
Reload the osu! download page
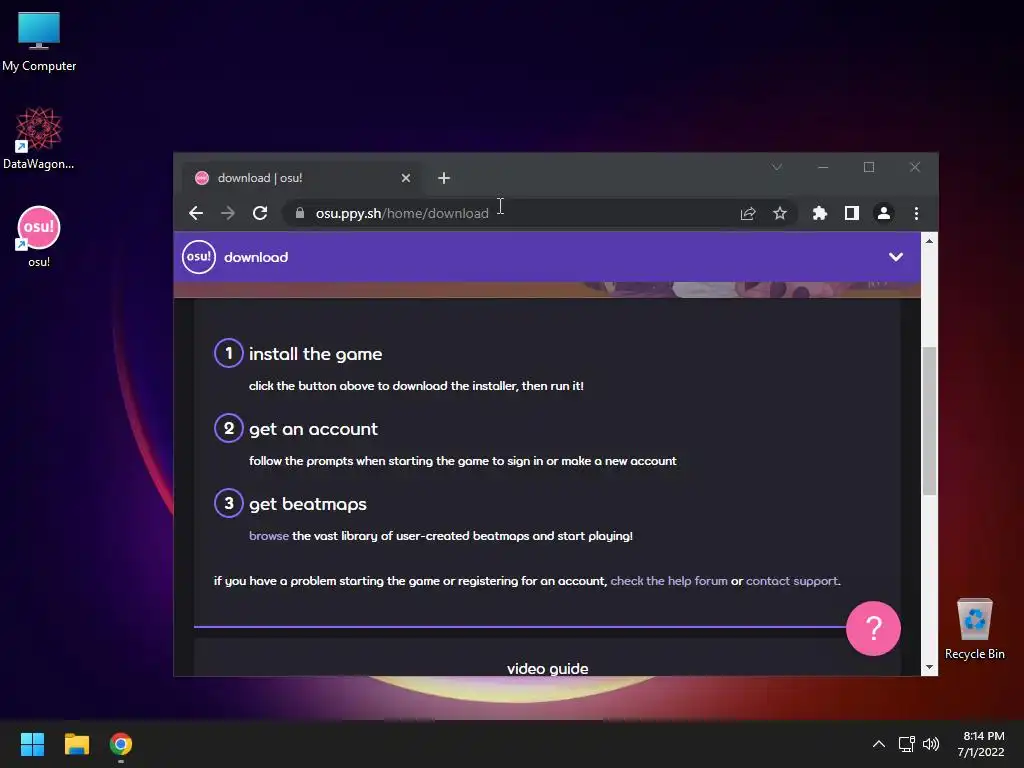260,213
